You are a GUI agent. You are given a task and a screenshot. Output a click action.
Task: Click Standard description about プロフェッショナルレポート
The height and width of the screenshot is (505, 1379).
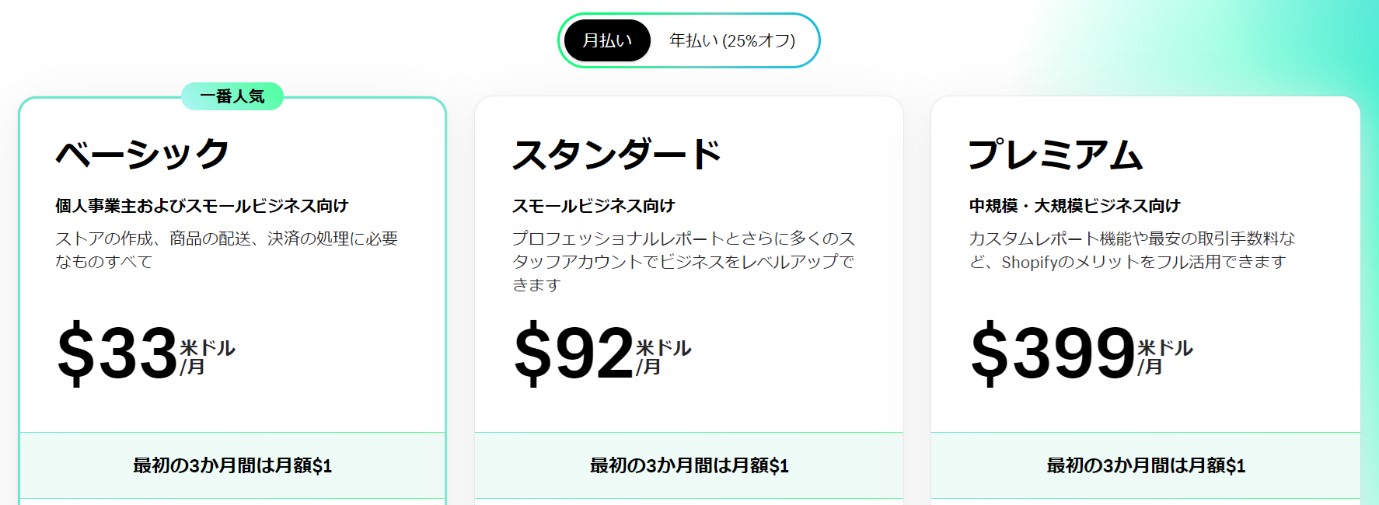pyautogui.click(x=683, y=261)
